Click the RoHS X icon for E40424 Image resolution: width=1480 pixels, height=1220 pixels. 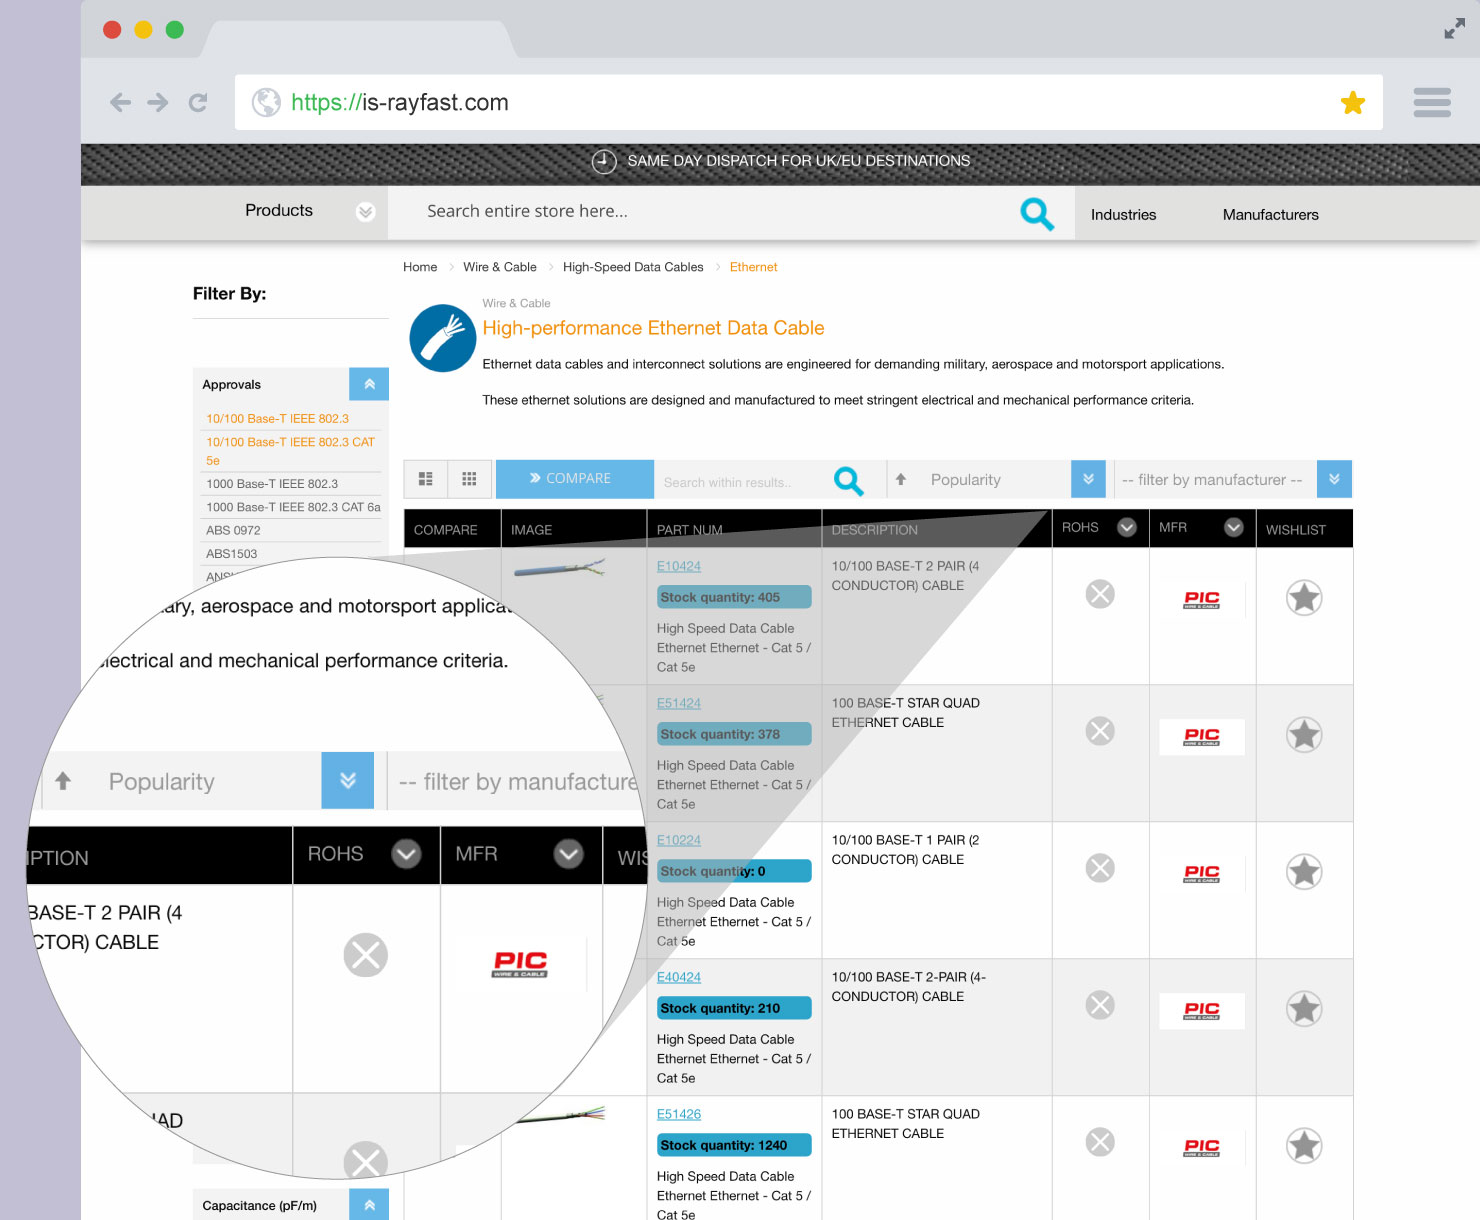click(x=1100, y=1005)
